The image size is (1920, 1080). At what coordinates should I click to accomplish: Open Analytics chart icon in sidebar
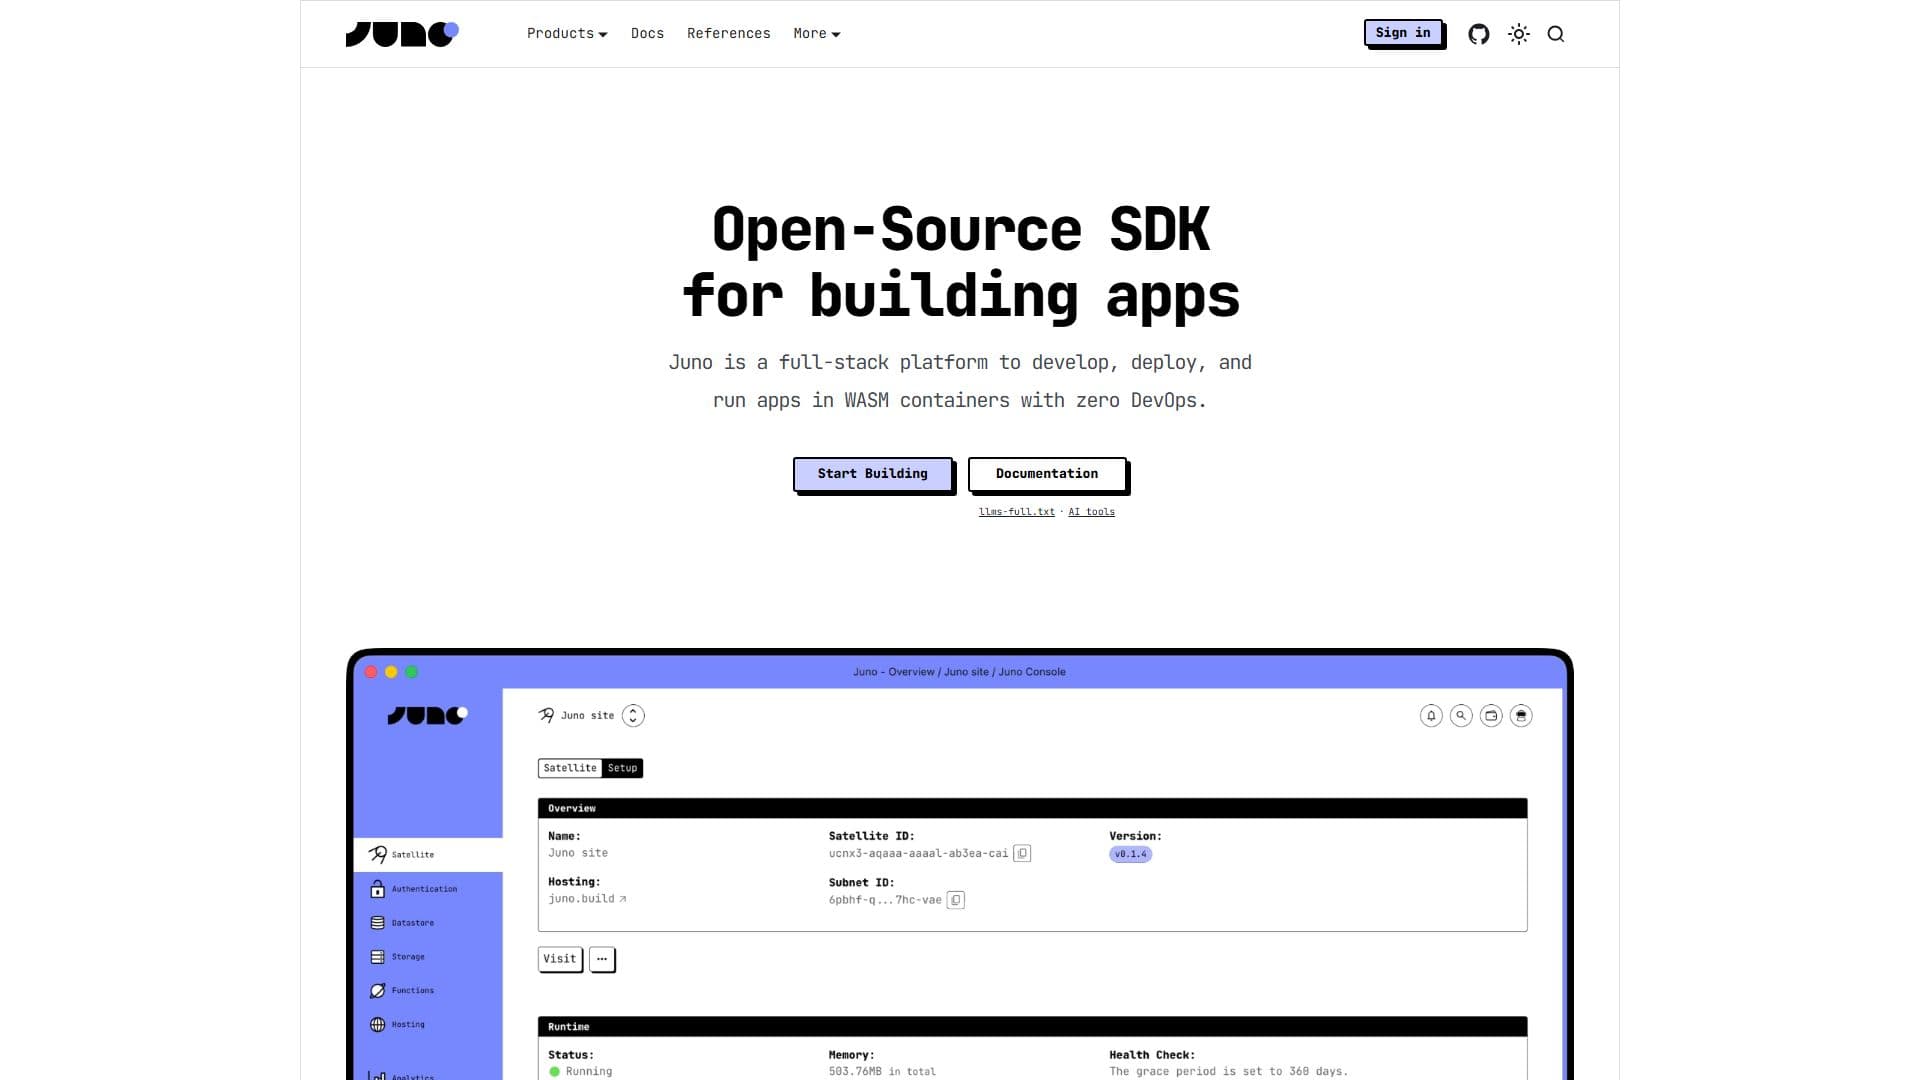coord(377,1076)
